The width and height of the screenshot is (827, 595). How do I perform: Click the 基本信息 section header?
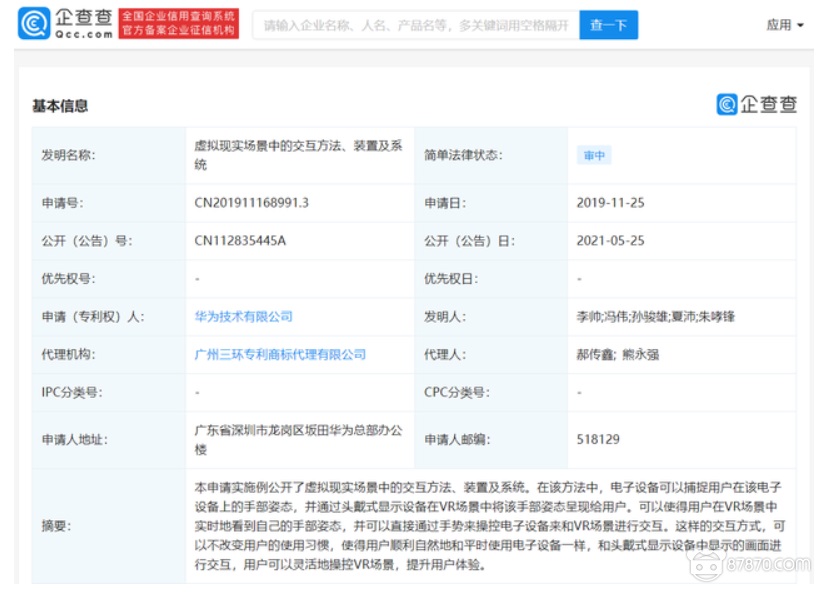pos(60,104)
